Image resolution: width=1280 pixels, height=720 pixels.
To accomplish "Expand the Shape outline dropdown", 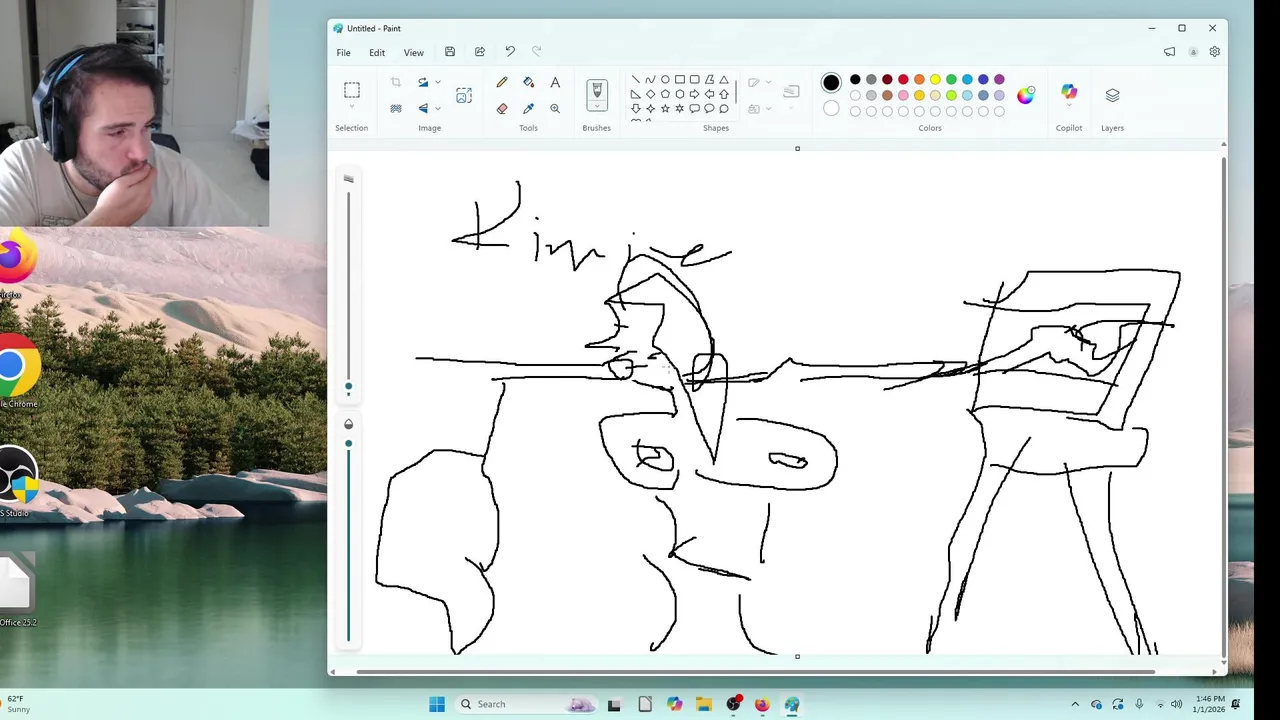I will point(768,82).
